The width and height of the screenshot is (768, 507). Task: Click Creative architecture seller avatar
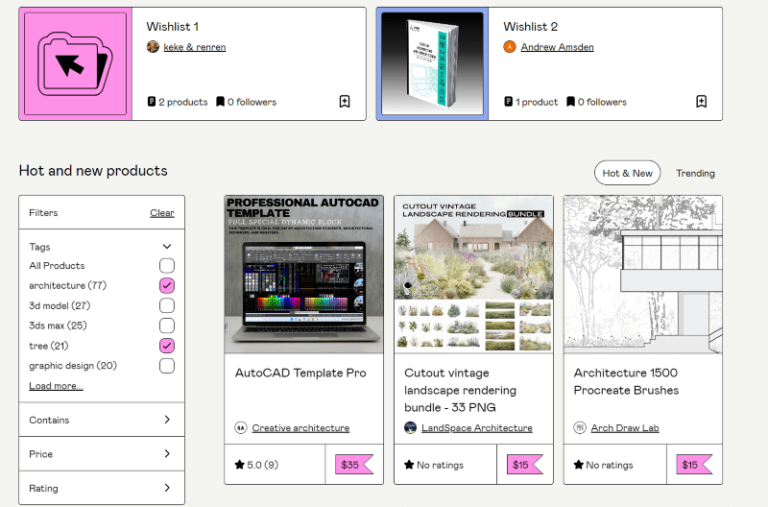[x=240, y=428]
